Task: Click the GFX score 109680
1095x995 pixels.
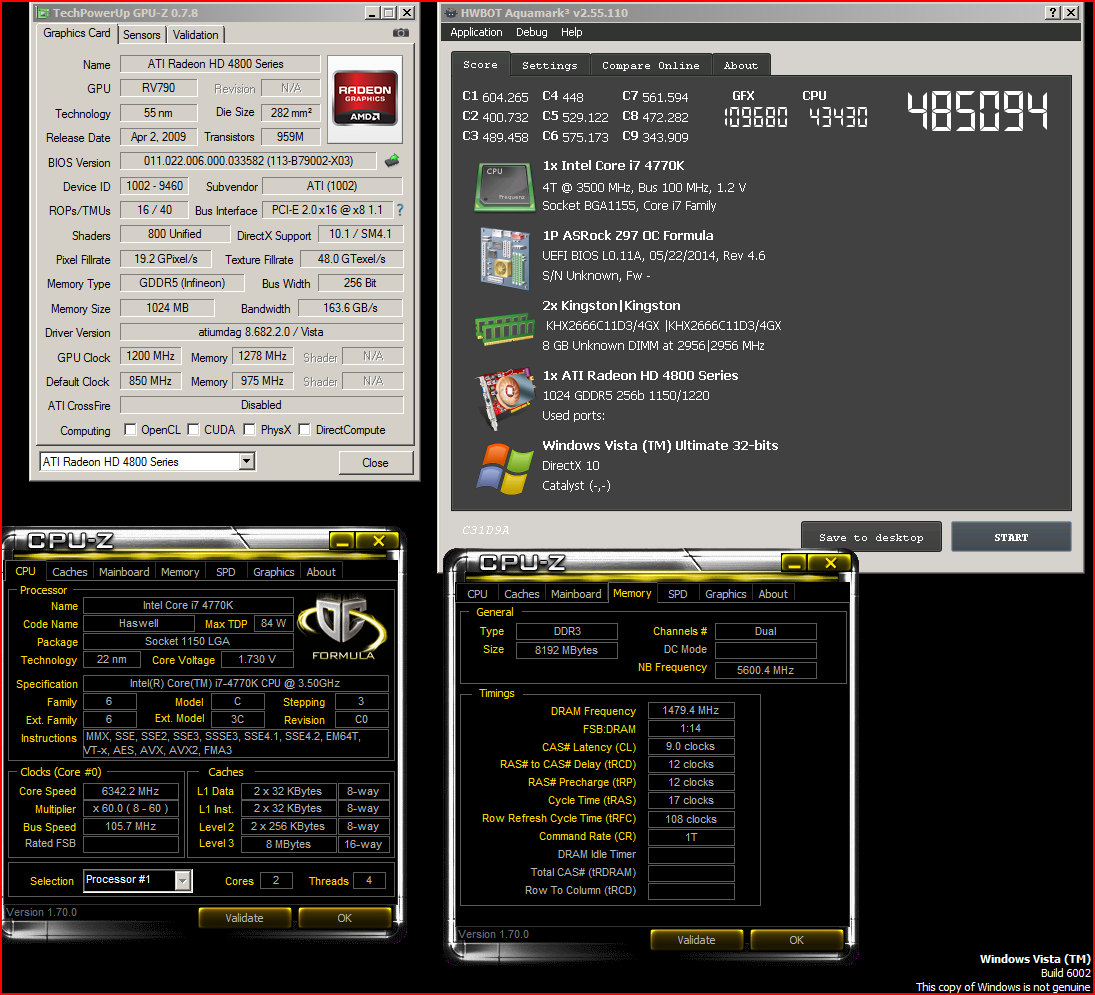Action: (x=756, y=117)
